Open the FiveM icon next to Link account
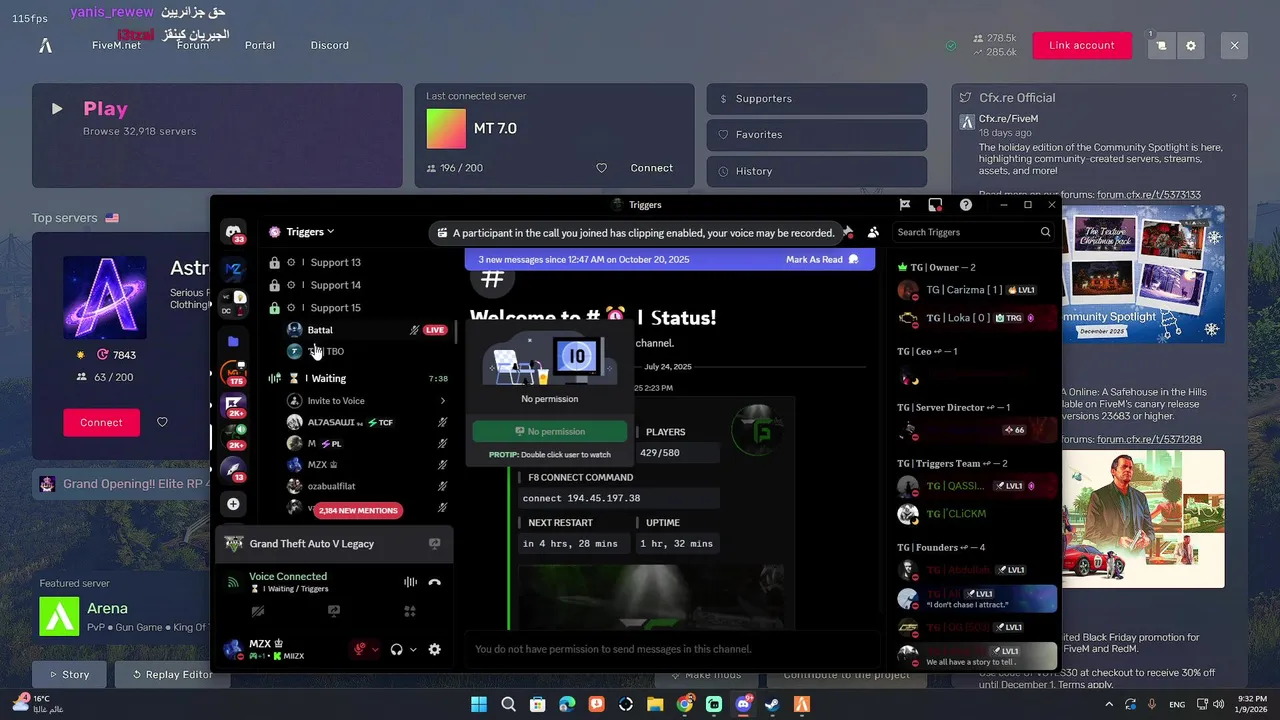This screenshot has height=720, width=1280. [1161, 46]
